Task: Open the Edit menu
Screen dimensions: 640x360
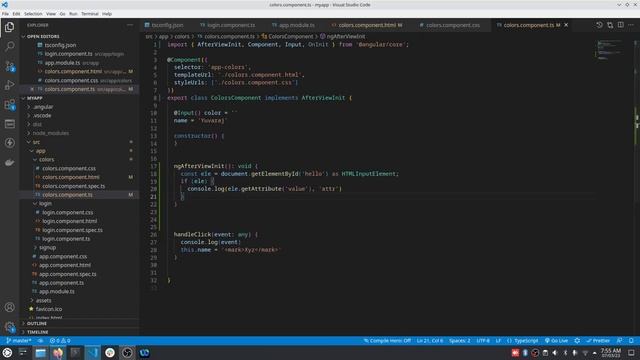Action: point(16,13)
